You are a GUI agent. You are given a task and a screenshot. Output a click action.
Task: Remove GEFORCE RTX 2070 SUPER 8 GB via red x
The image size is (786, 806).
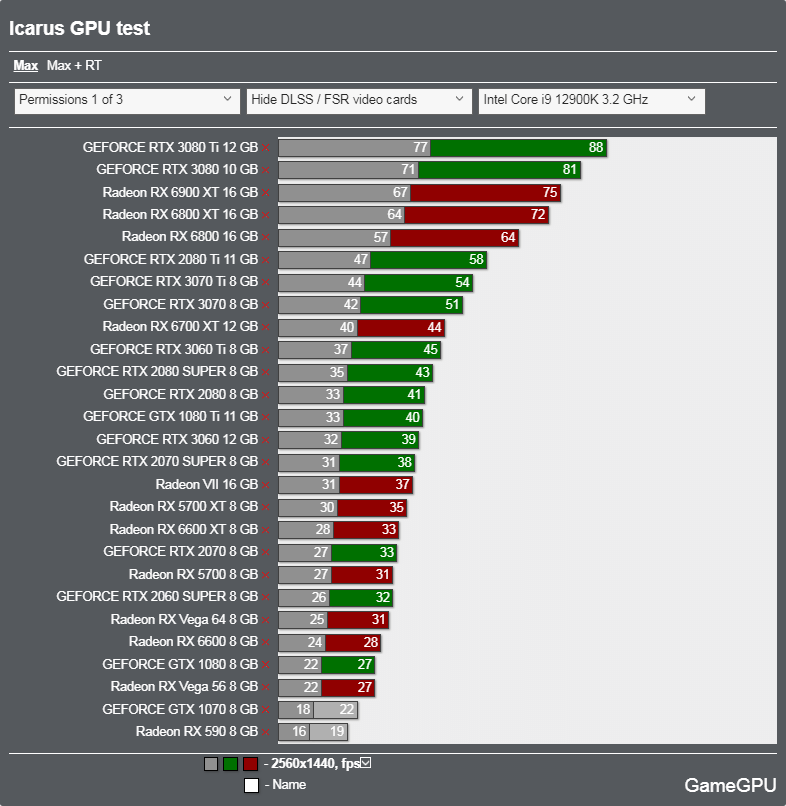(266, 462)
